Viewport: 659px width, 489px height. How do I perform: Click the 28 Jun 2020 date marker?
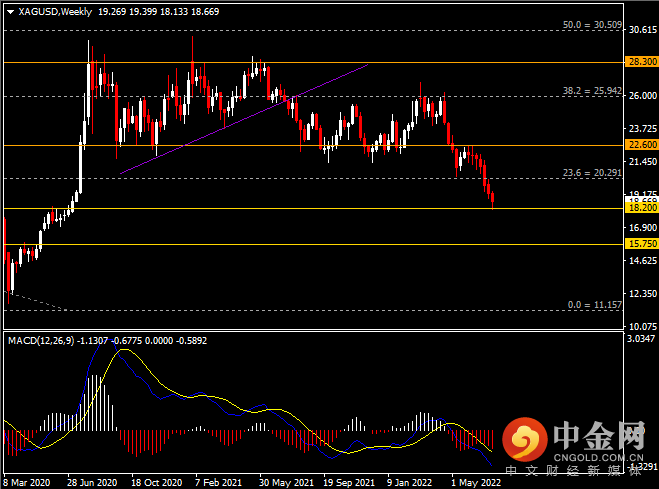tap(92, 483)
